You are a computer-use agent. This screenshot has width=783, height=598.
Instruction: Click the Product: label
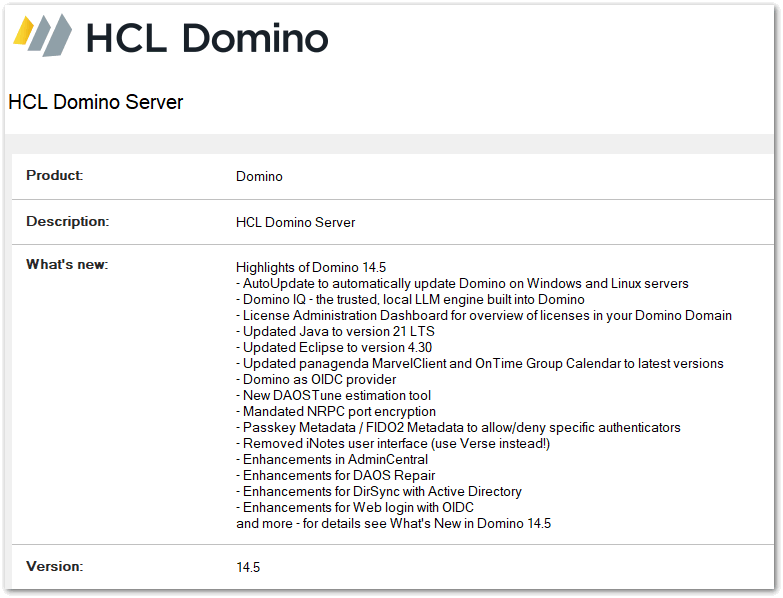[55, 176]
